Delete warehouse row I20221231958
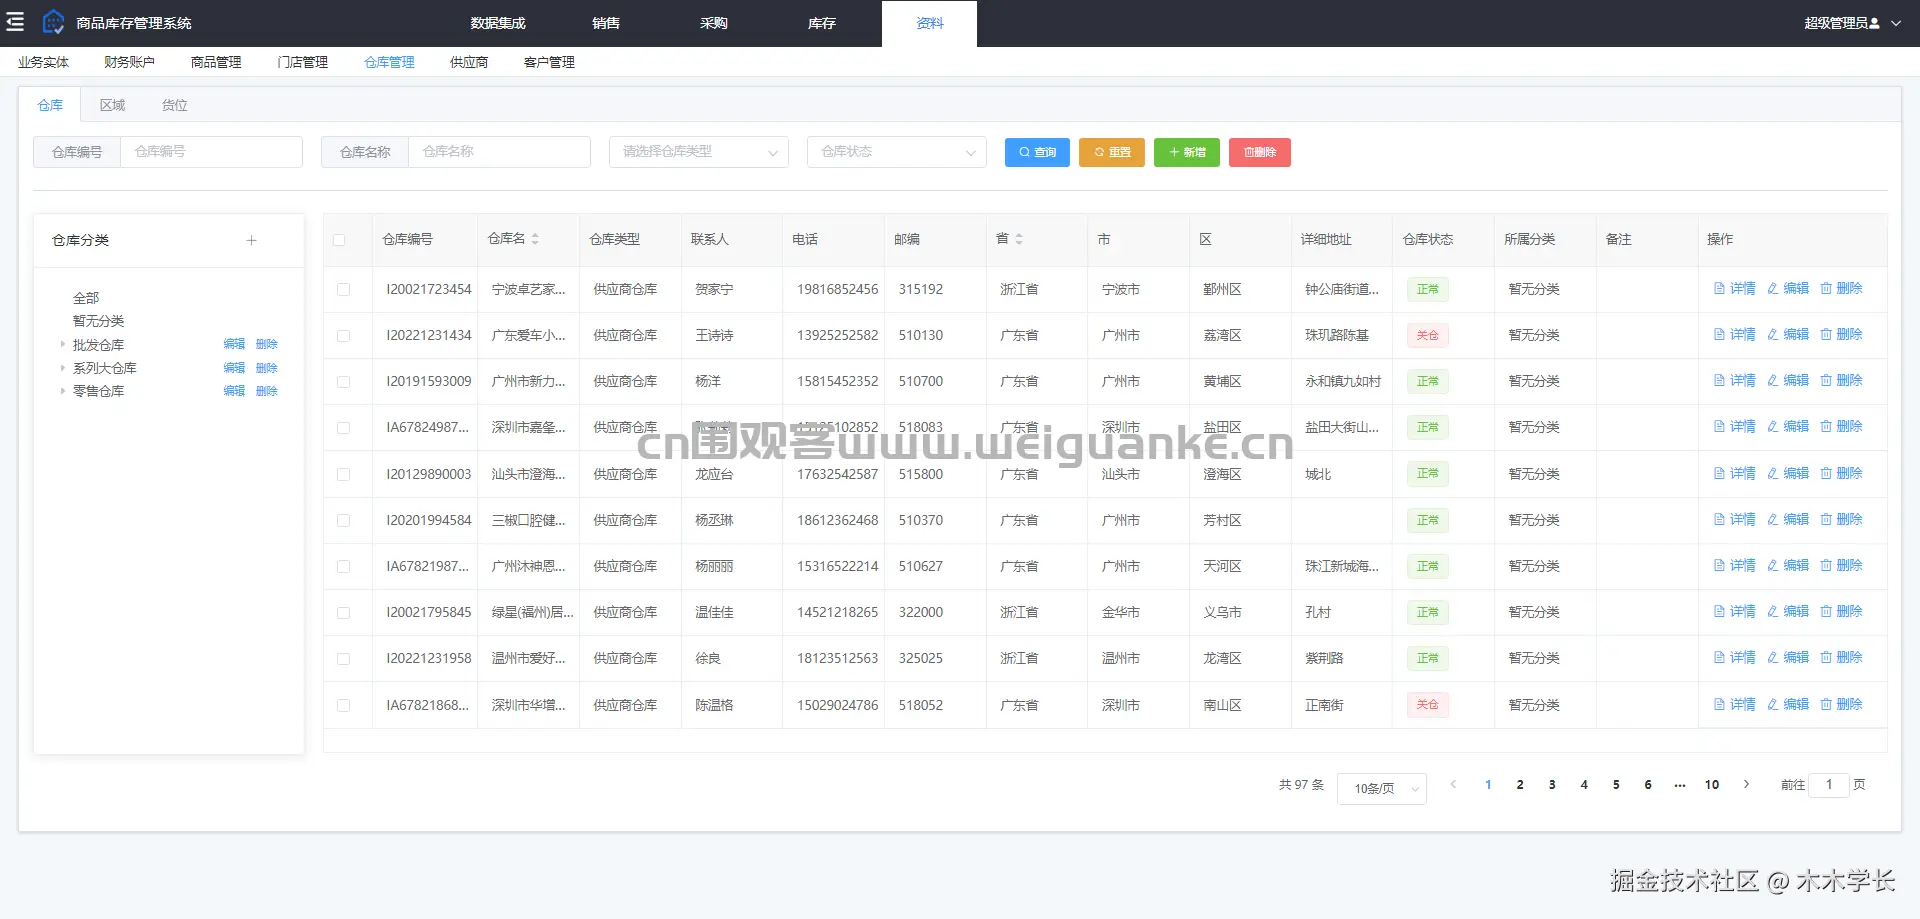 point(1841,658)
